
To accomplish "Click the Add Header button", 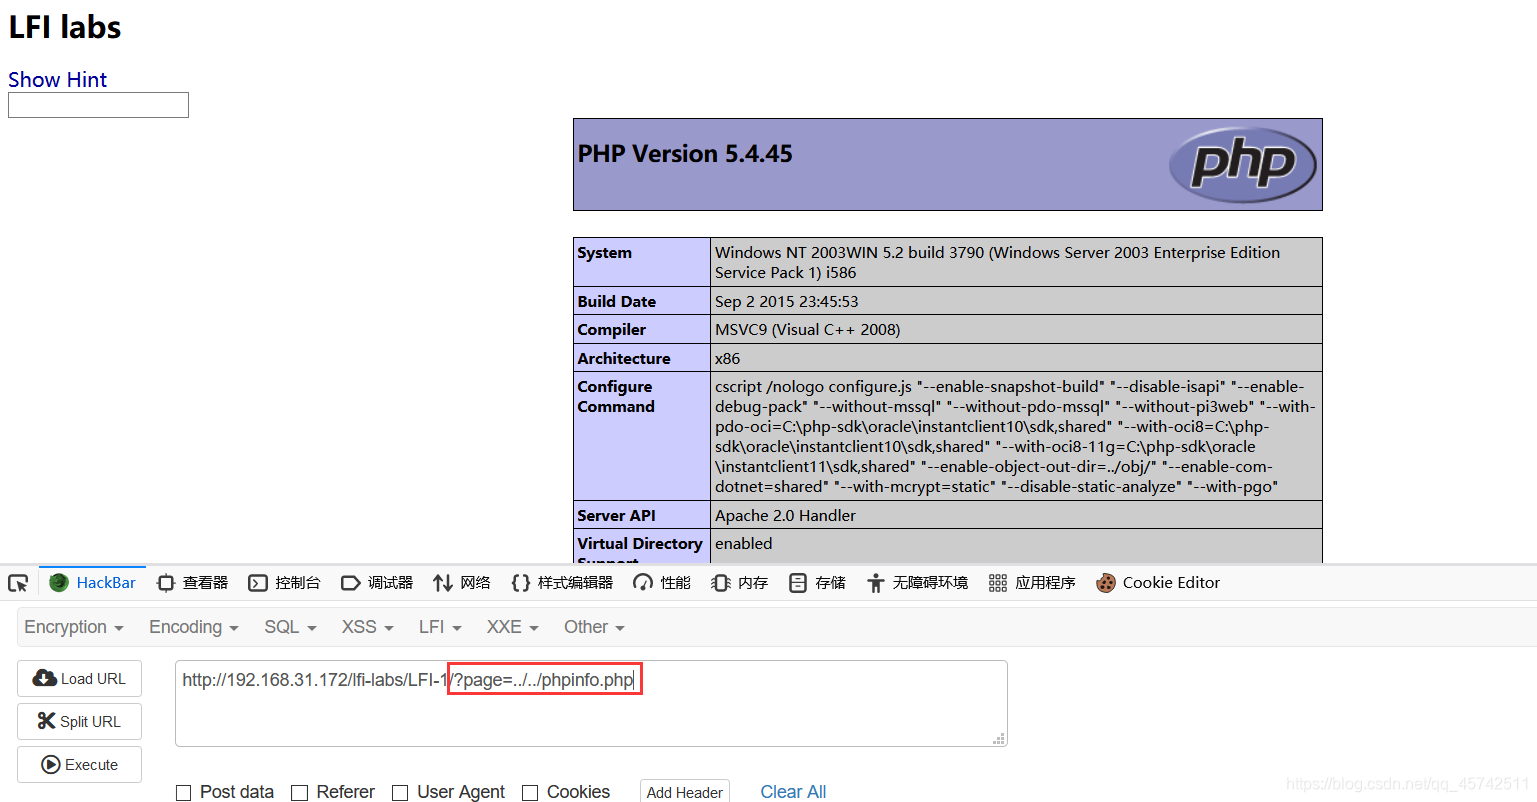I will 685,791.
